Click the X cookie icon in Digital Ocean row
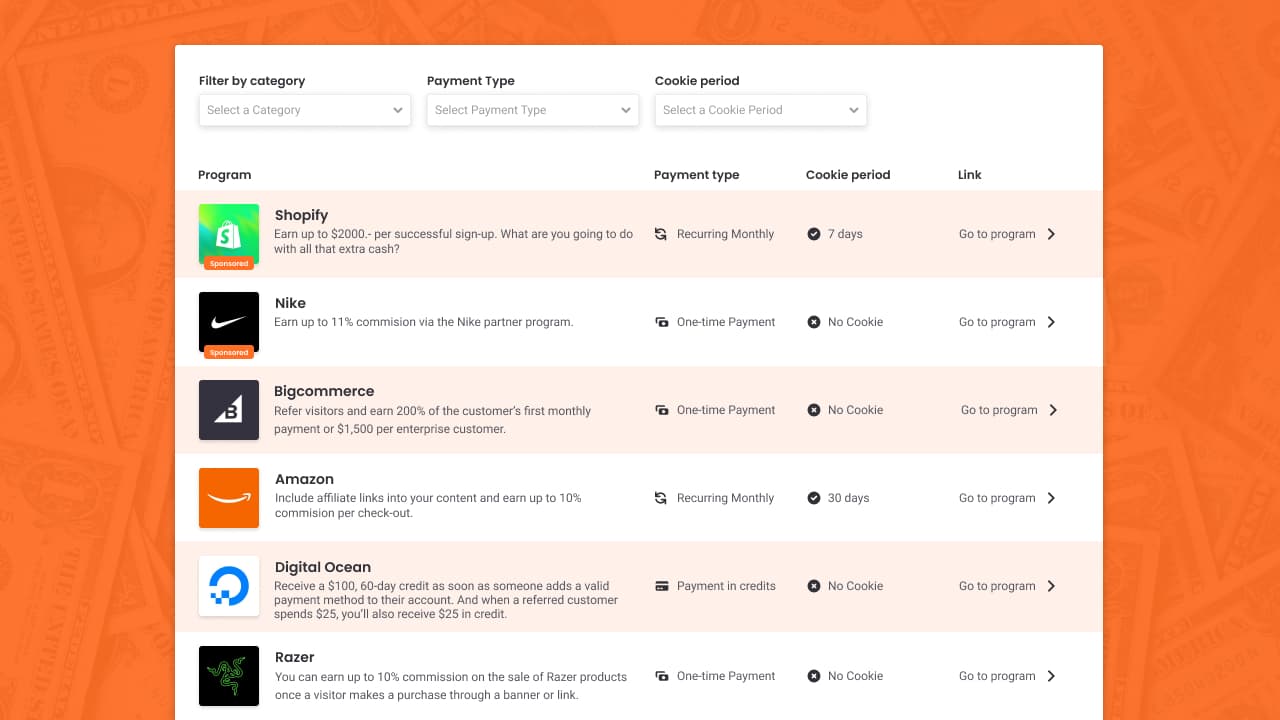 (814, 586)
